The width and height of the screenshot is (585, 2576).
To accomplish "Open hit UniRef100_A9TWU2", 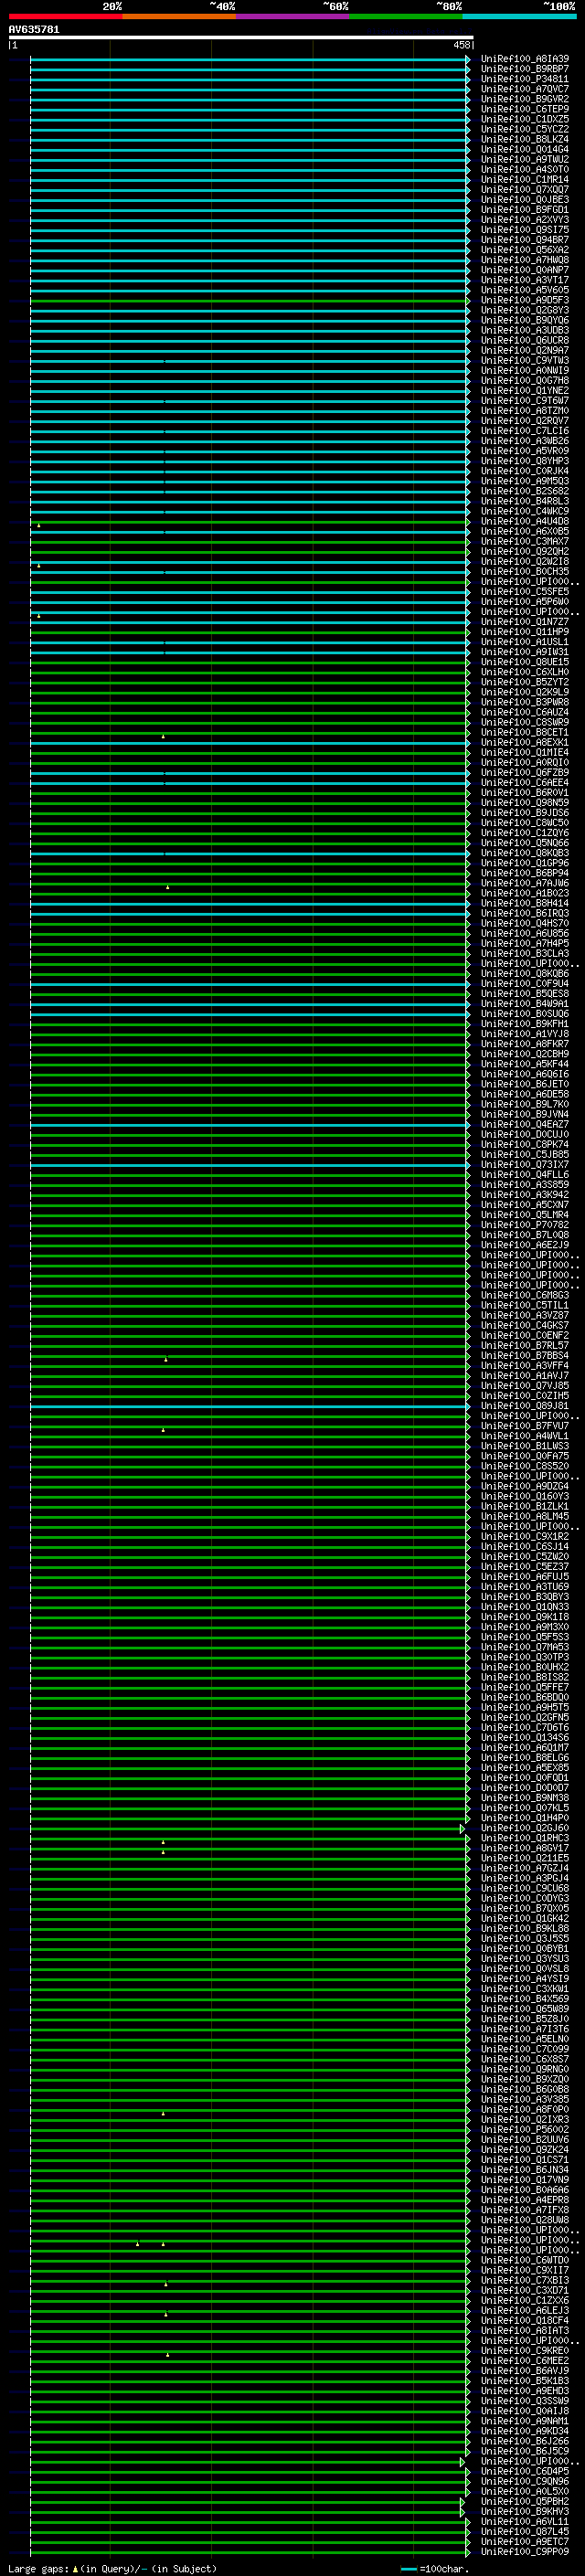I will click(x=524, y=159).
